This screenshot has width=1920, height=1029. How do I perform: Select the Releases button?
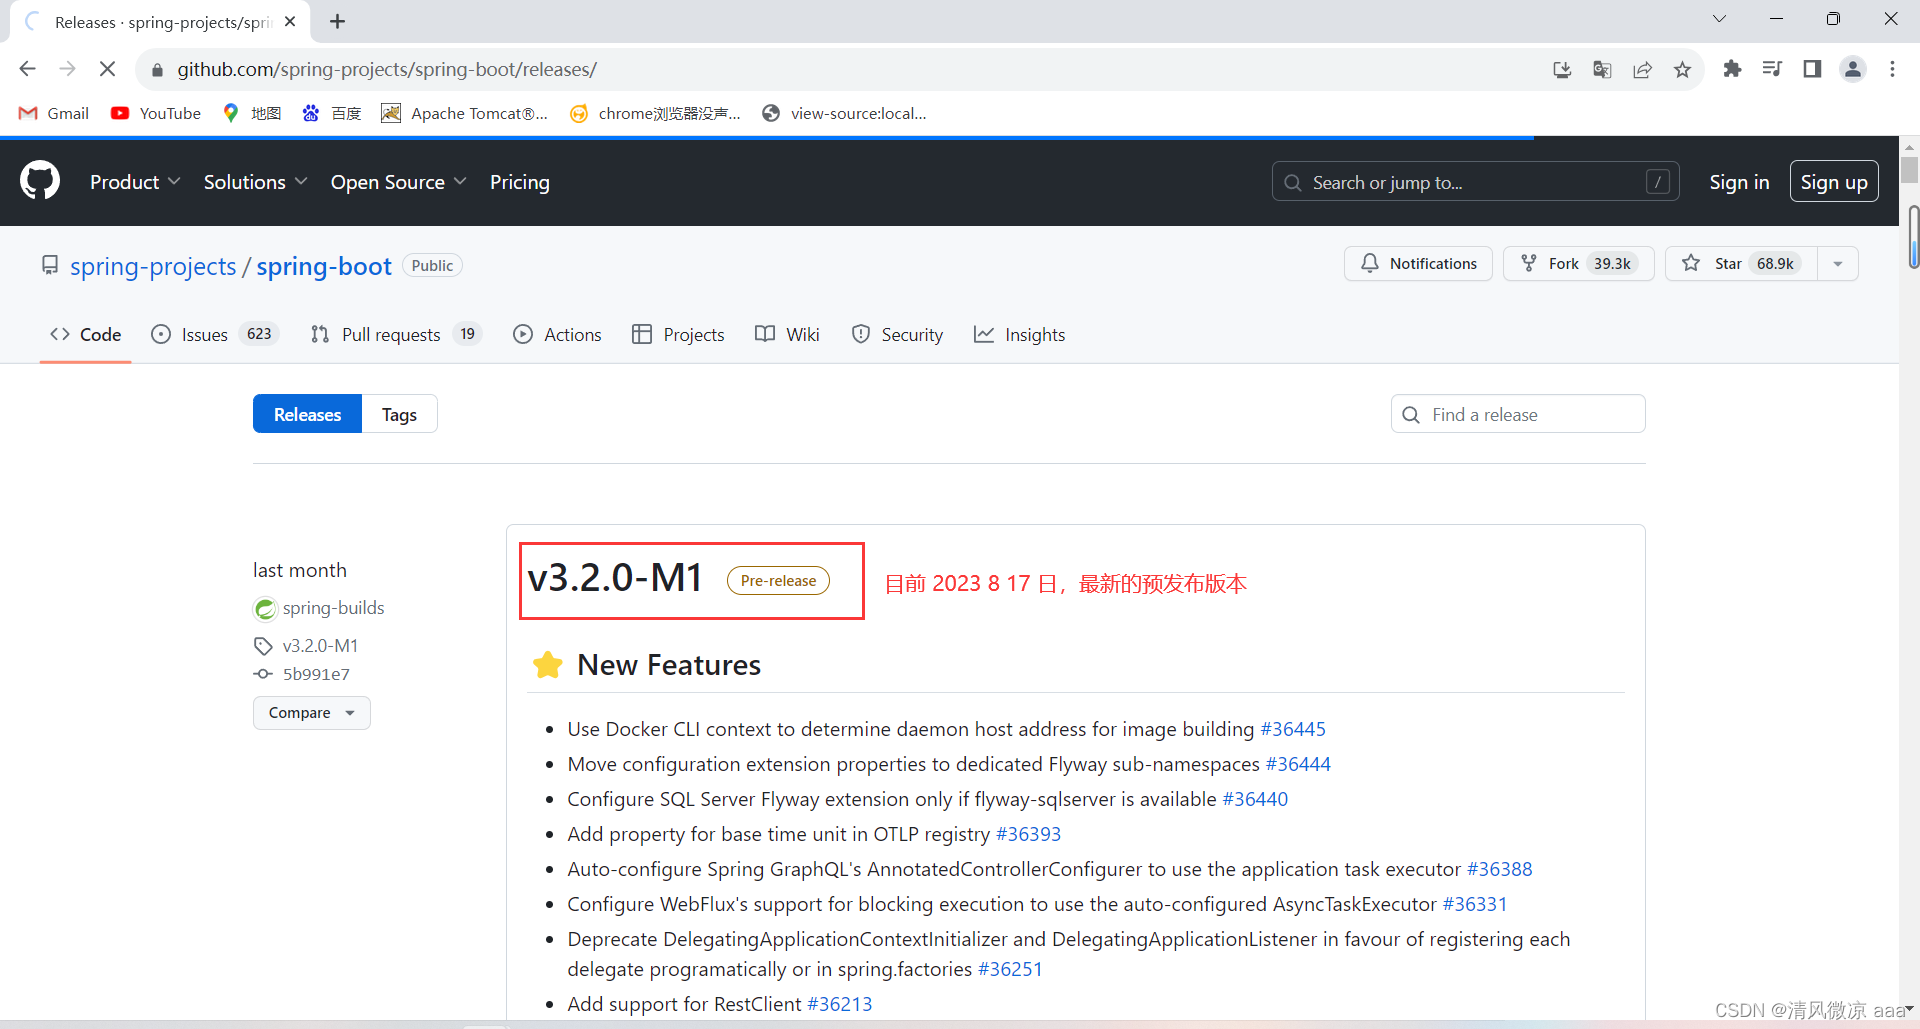pos(307,414)
